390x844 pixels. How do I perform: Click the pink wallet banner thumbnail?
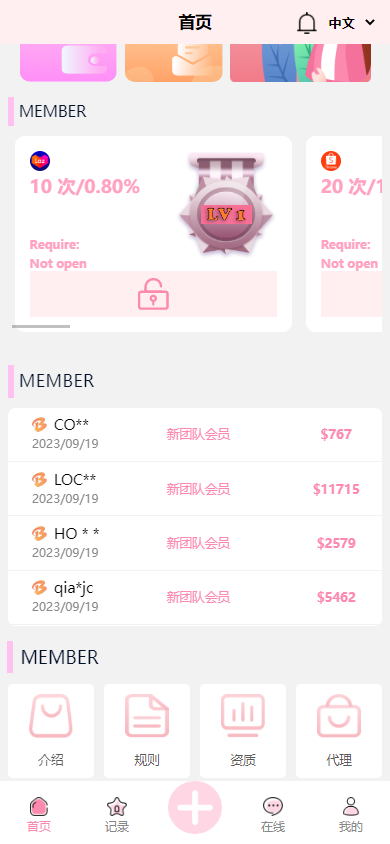(68, 62)
